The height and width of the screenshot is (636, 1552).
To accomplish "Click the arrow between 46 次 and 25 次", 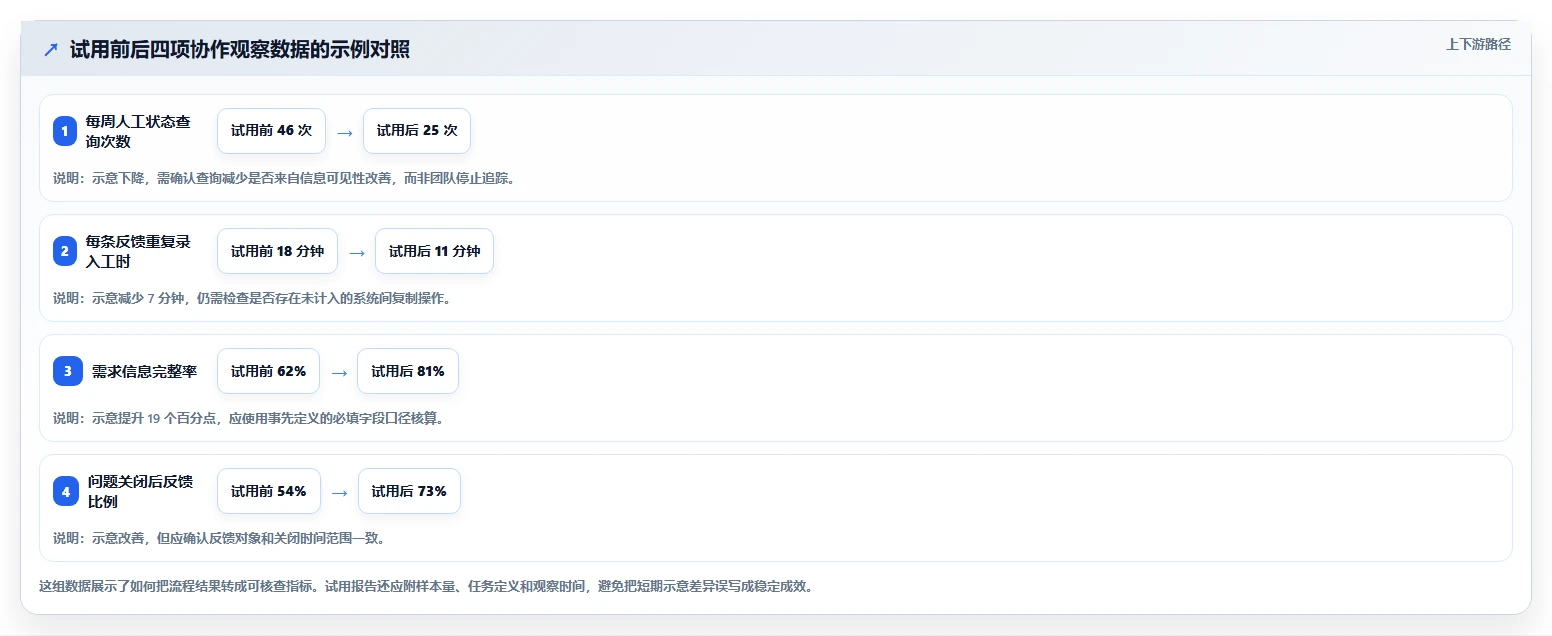I will coord(344,132).
